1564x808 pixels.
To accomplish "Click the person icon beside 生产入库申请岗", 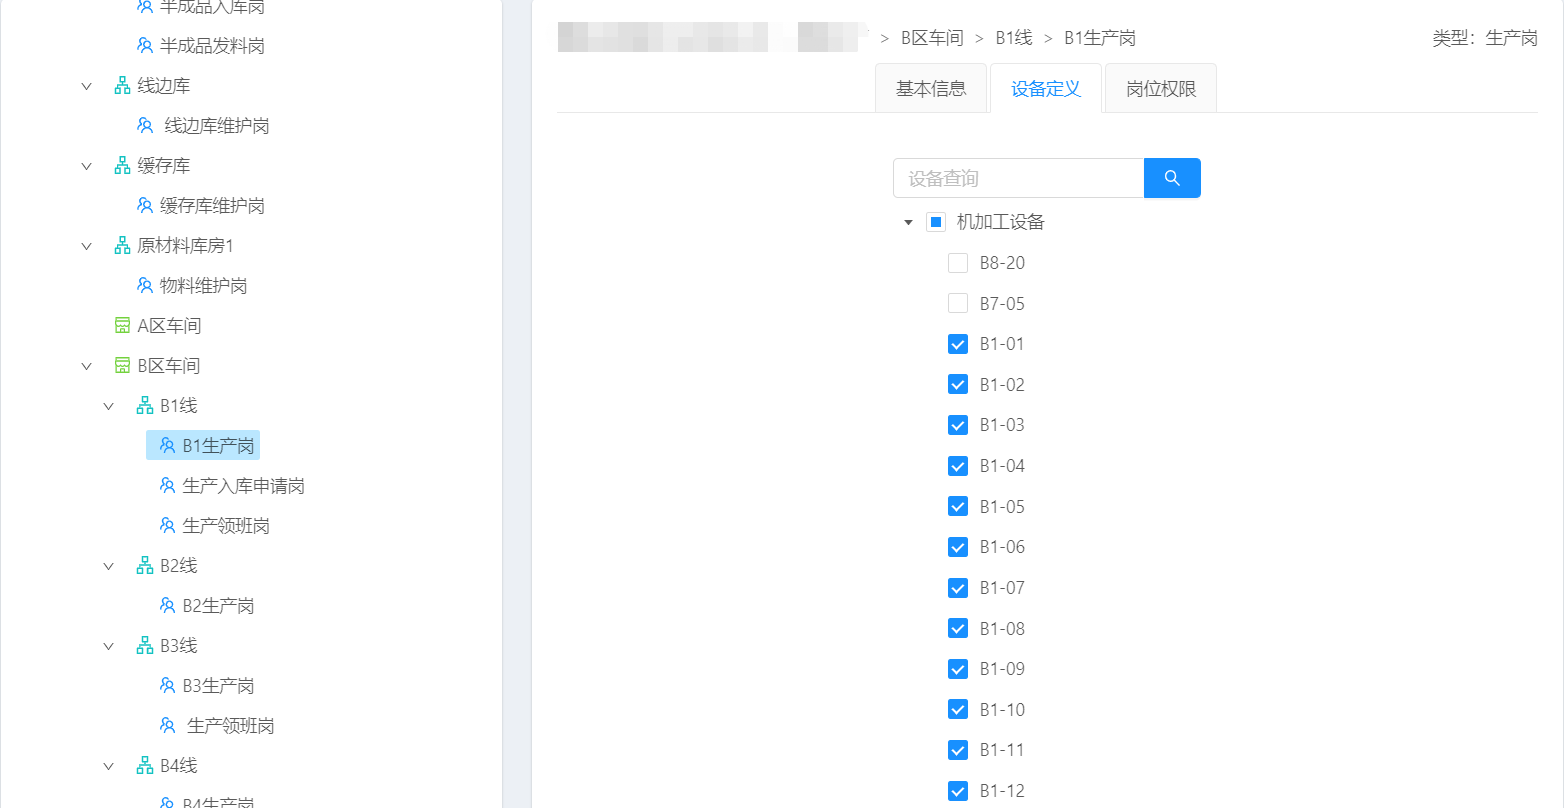I will click(168, 486).
